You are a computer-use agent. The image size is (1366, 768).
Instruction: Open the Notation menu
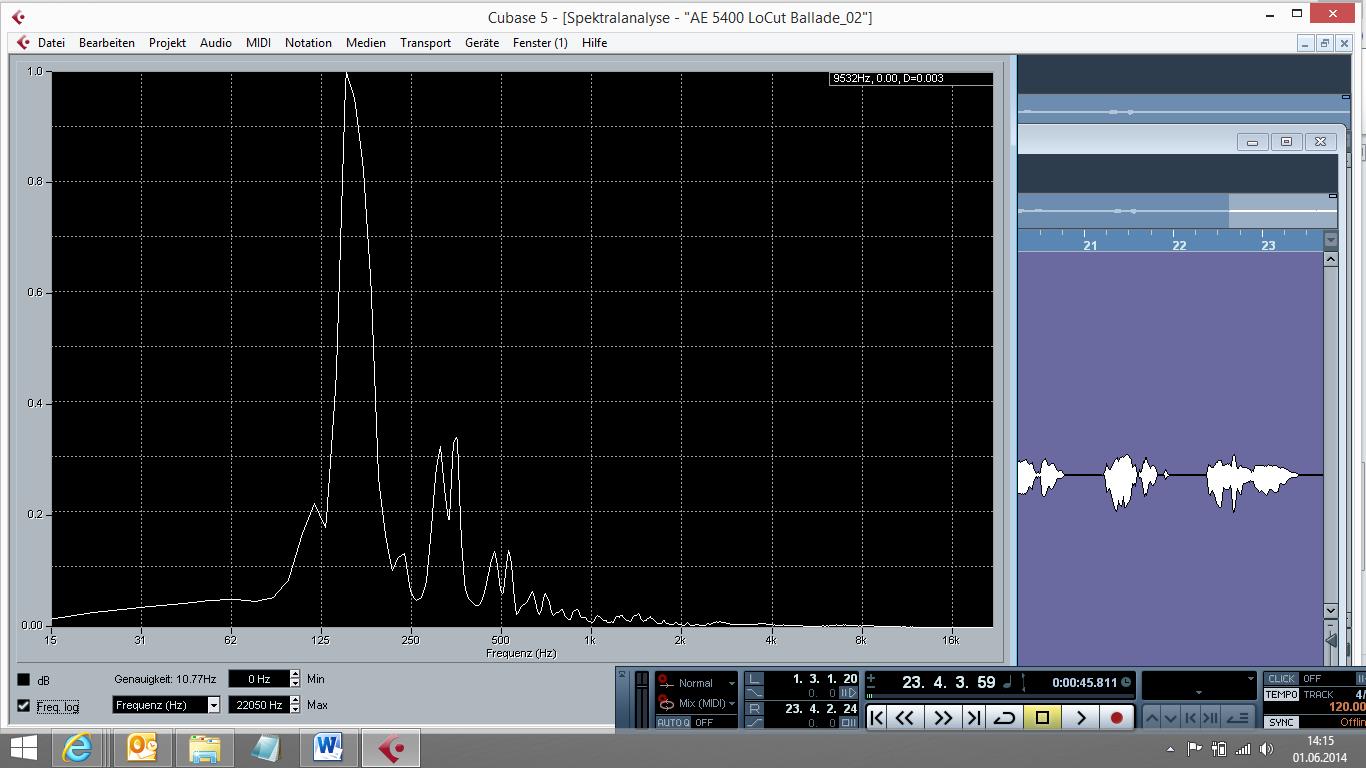tap(308, 43)
